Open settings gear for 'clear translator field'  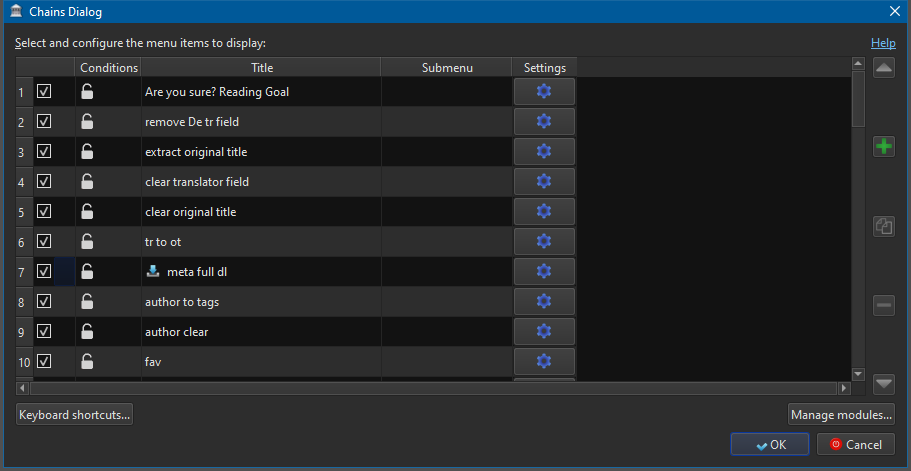coord(544,181)
